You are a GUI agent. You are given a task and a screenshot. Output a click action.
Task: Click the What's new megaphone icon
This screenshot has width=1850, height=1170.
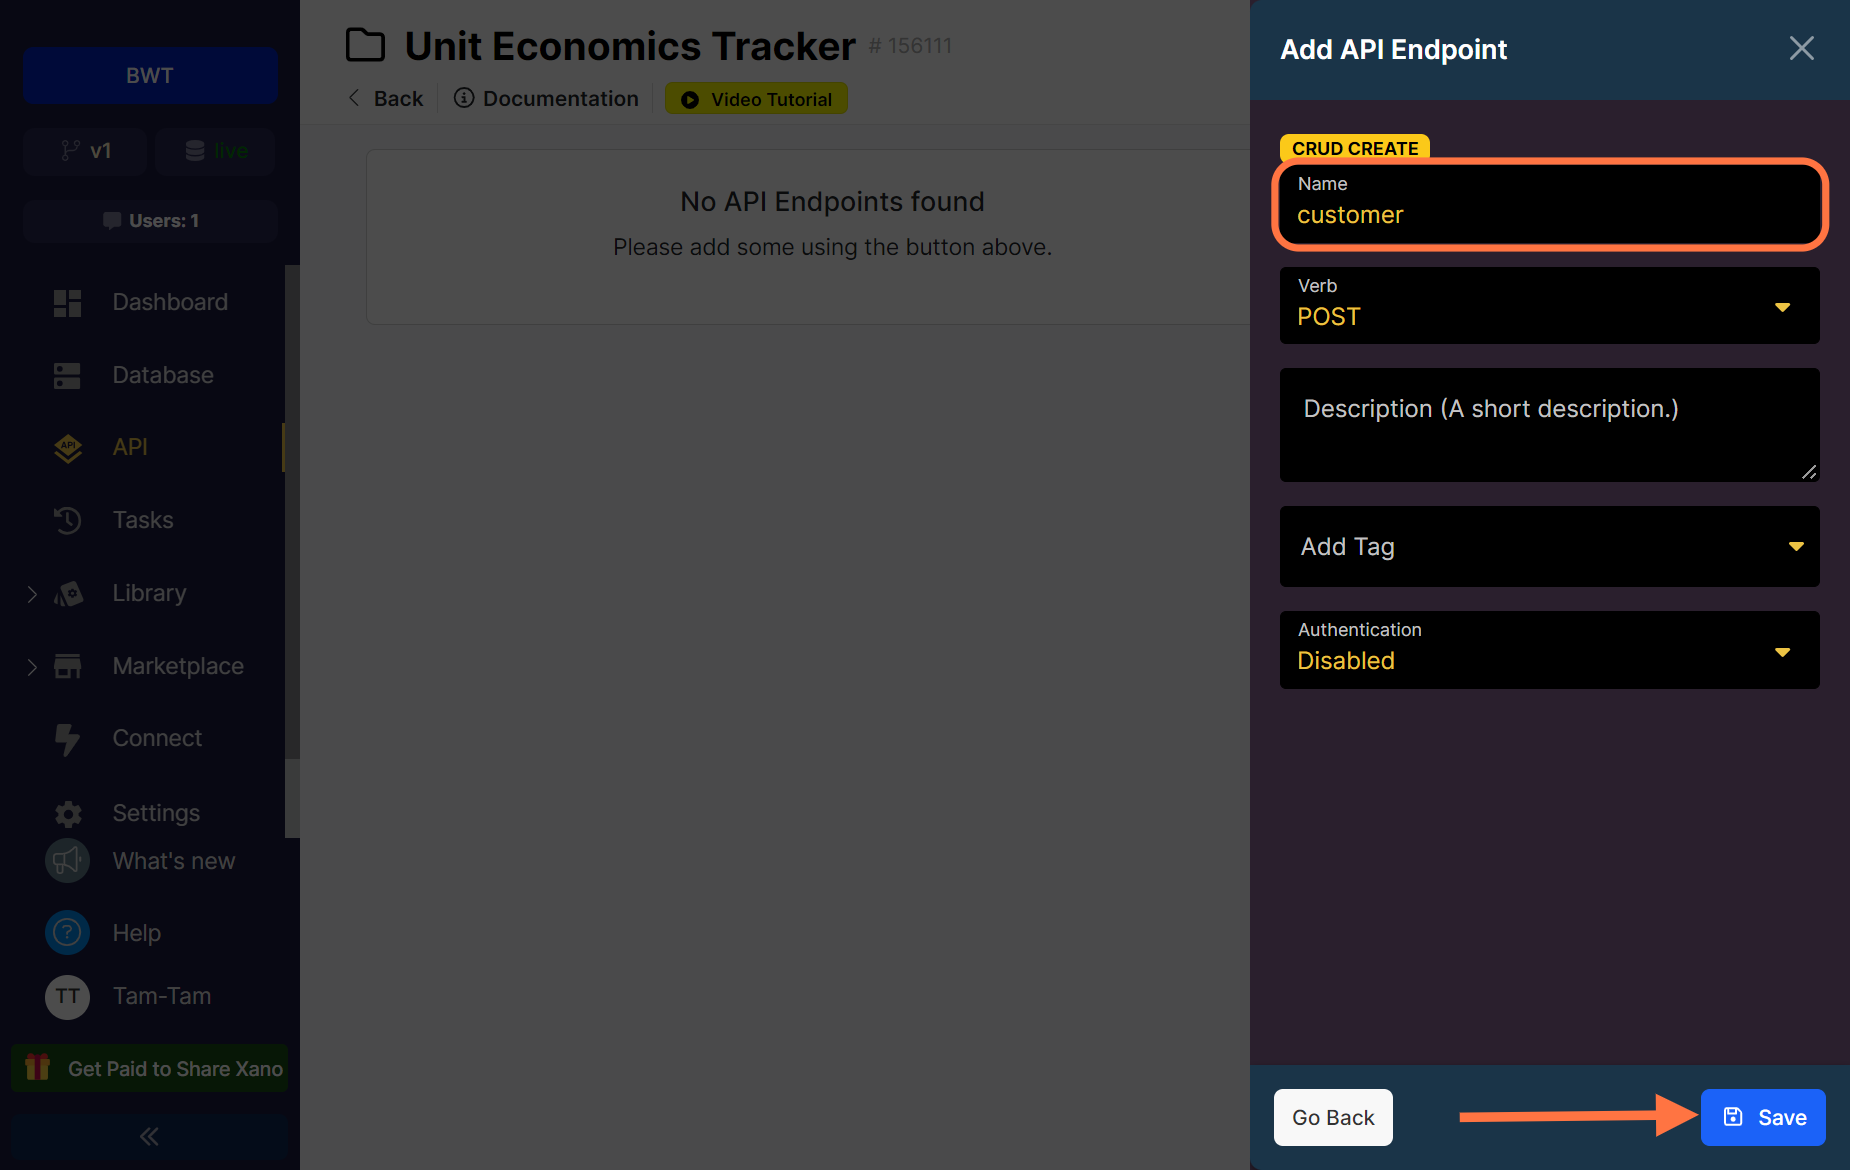coord(67,861)
